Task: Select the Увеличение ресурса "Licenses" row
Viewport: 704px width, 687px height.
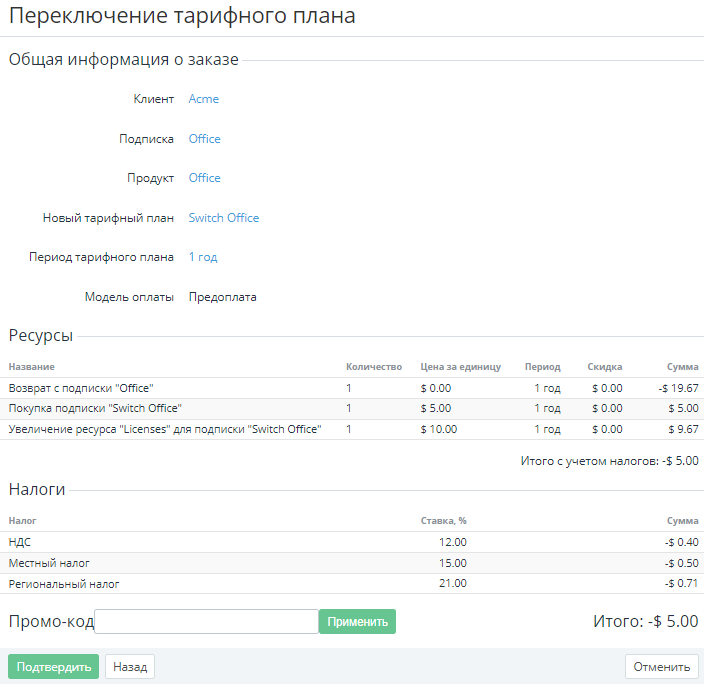Action: pos(352,429)
